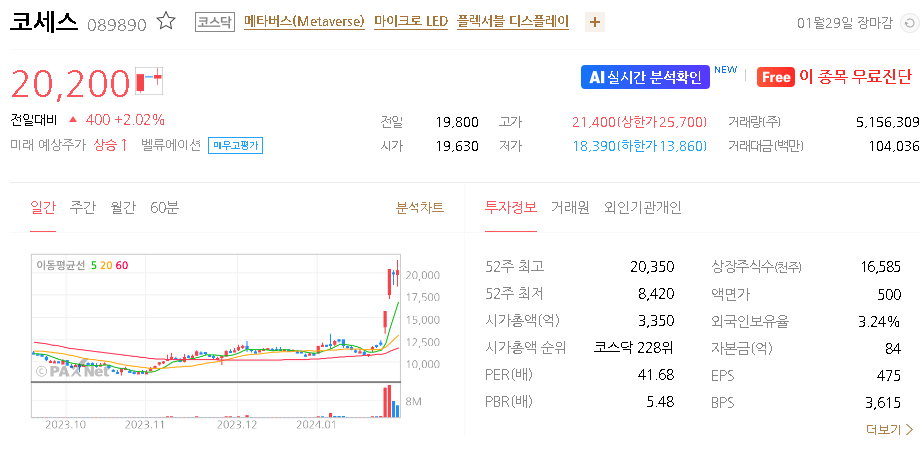Expand 더보기 for more investment info

tap(890, 430)
